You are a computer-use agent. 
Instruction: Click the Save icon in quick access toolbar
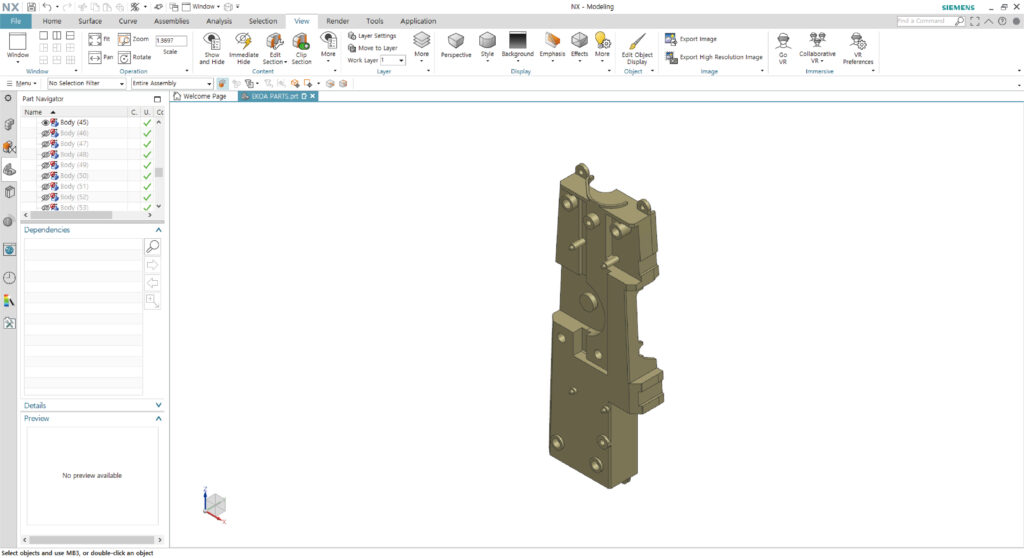point(31,7)
